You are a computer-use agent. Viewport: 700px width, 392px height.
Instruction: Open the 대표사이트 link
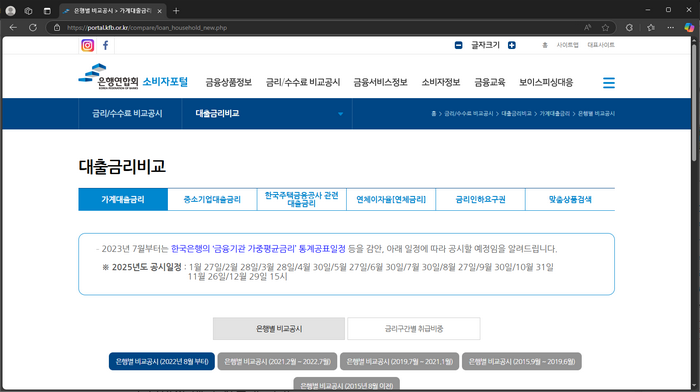click(x=601, y=45)
